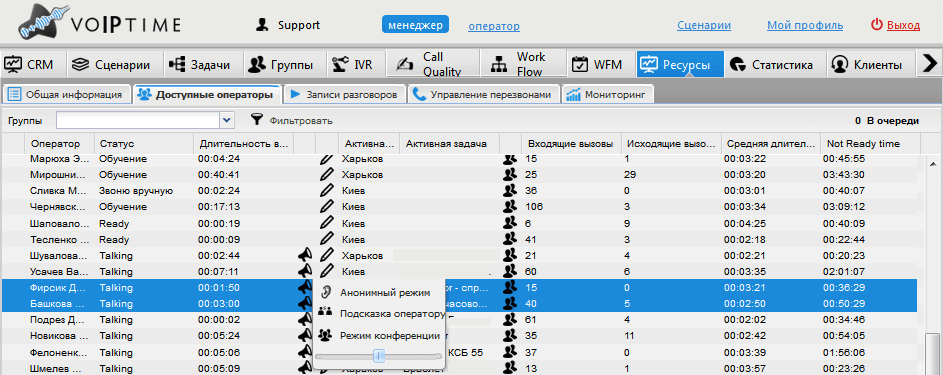Open the Мой профиль link
The image size is (943, 375).
tap(805, 25)
